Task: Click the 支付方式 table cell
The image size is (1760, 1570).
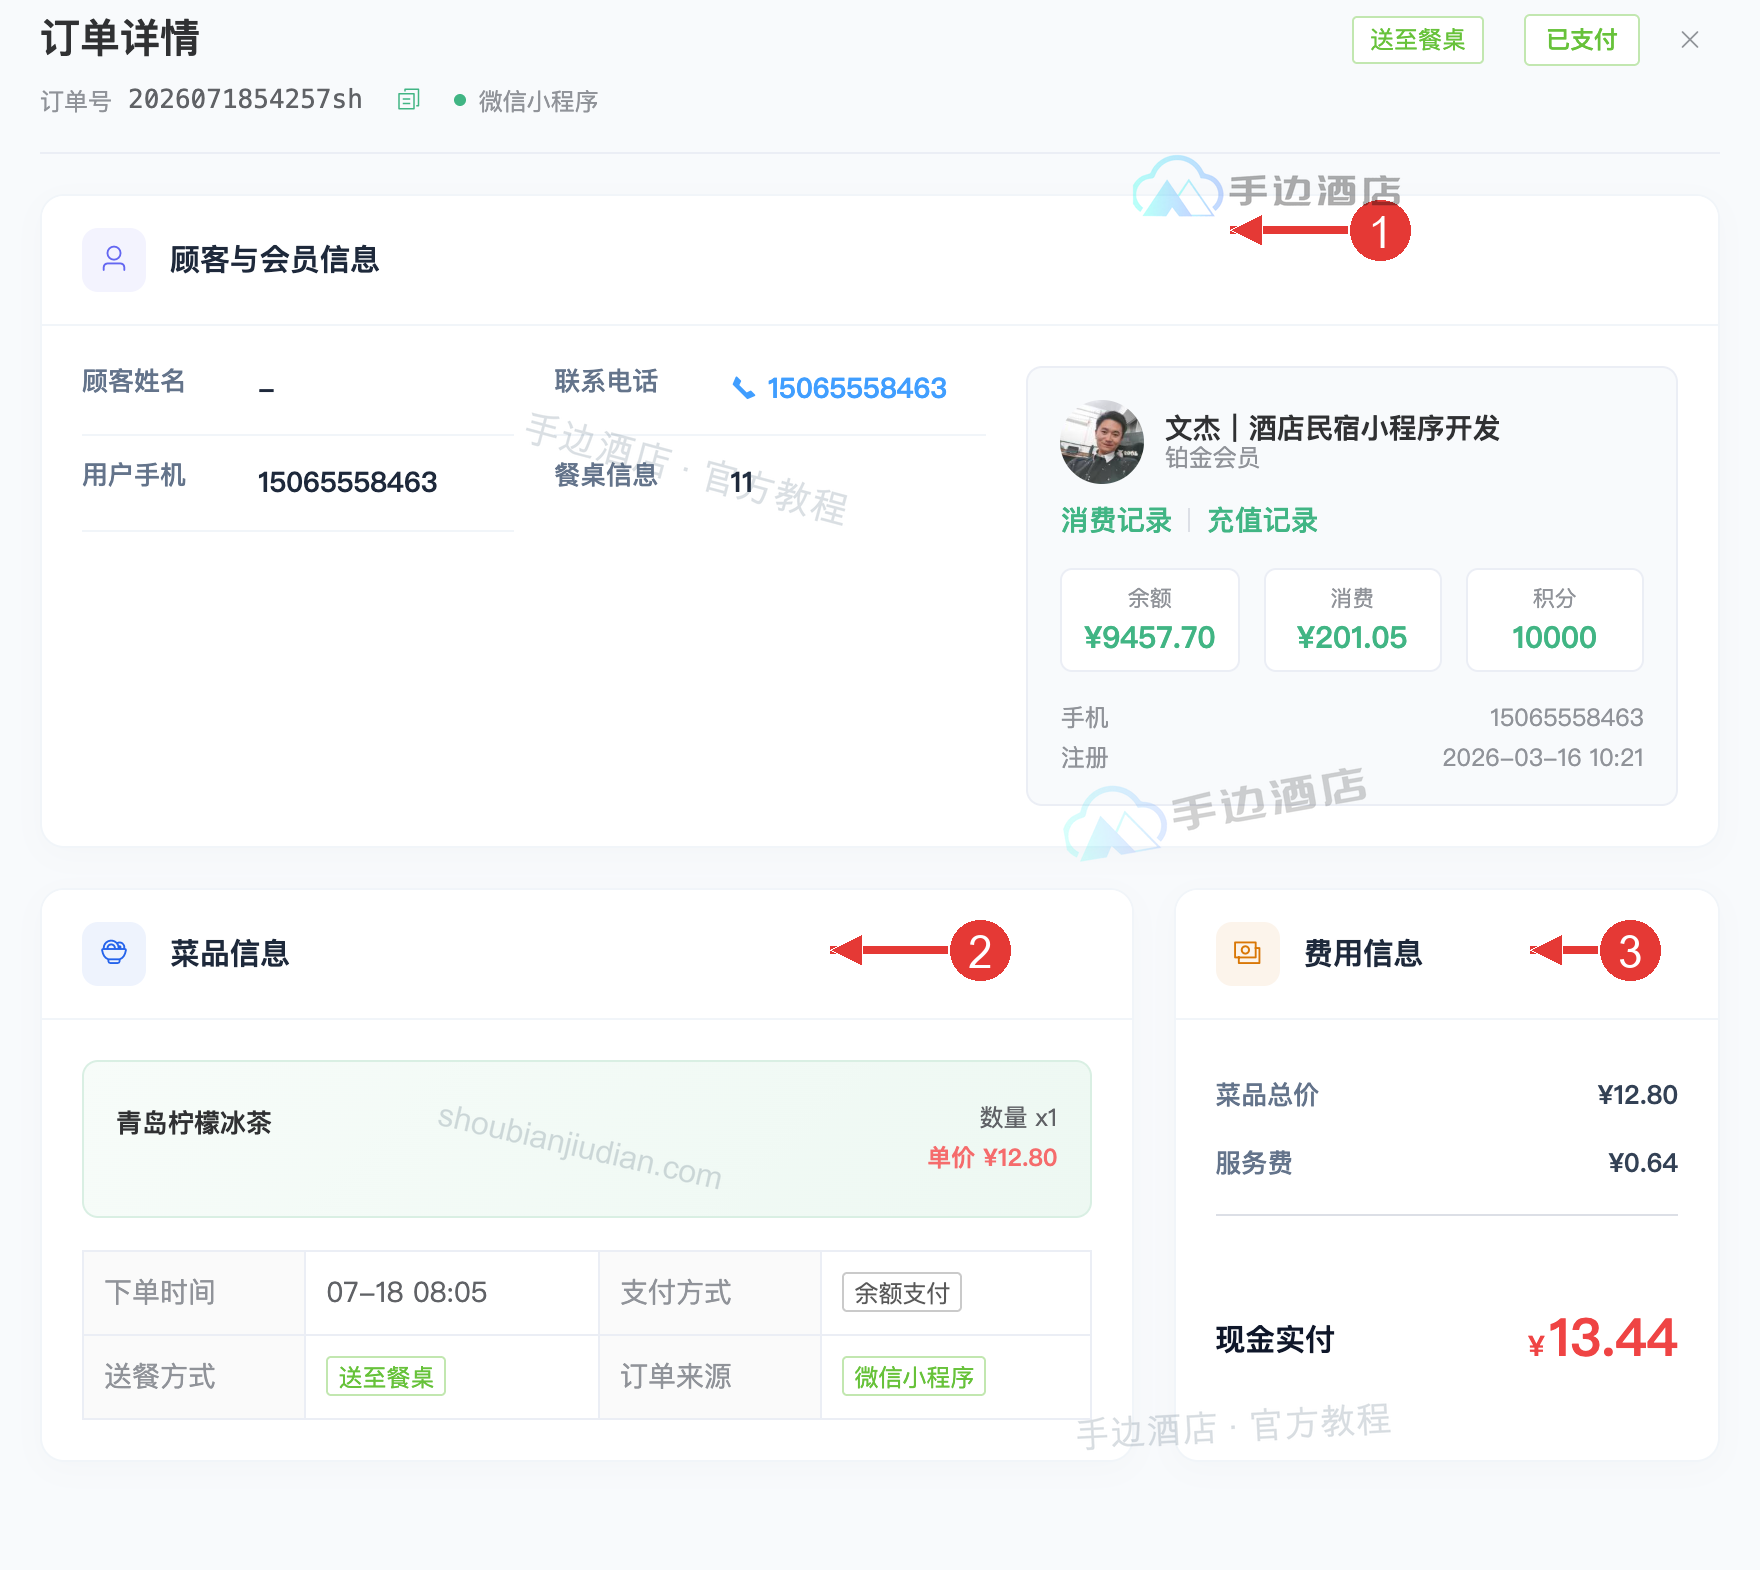Action: coord(709,1293)
